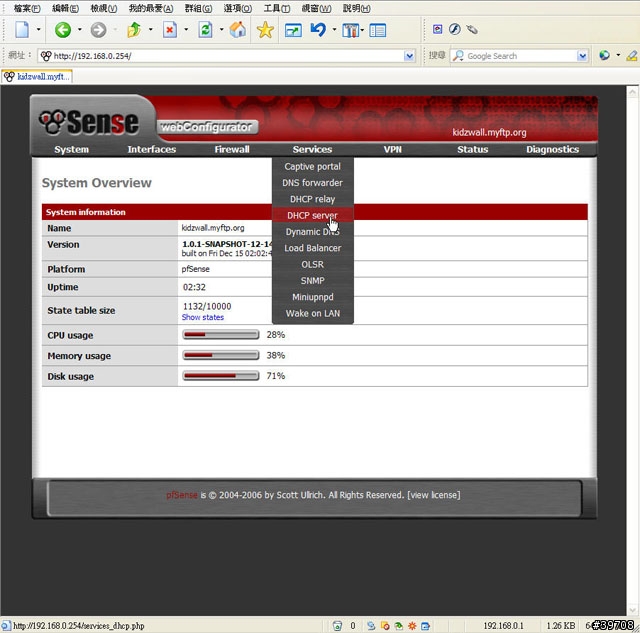The height and width of the screenshot is (633, 640).
Task: Open the Firewall navigation menu
Action: click(x=232, y=149)
